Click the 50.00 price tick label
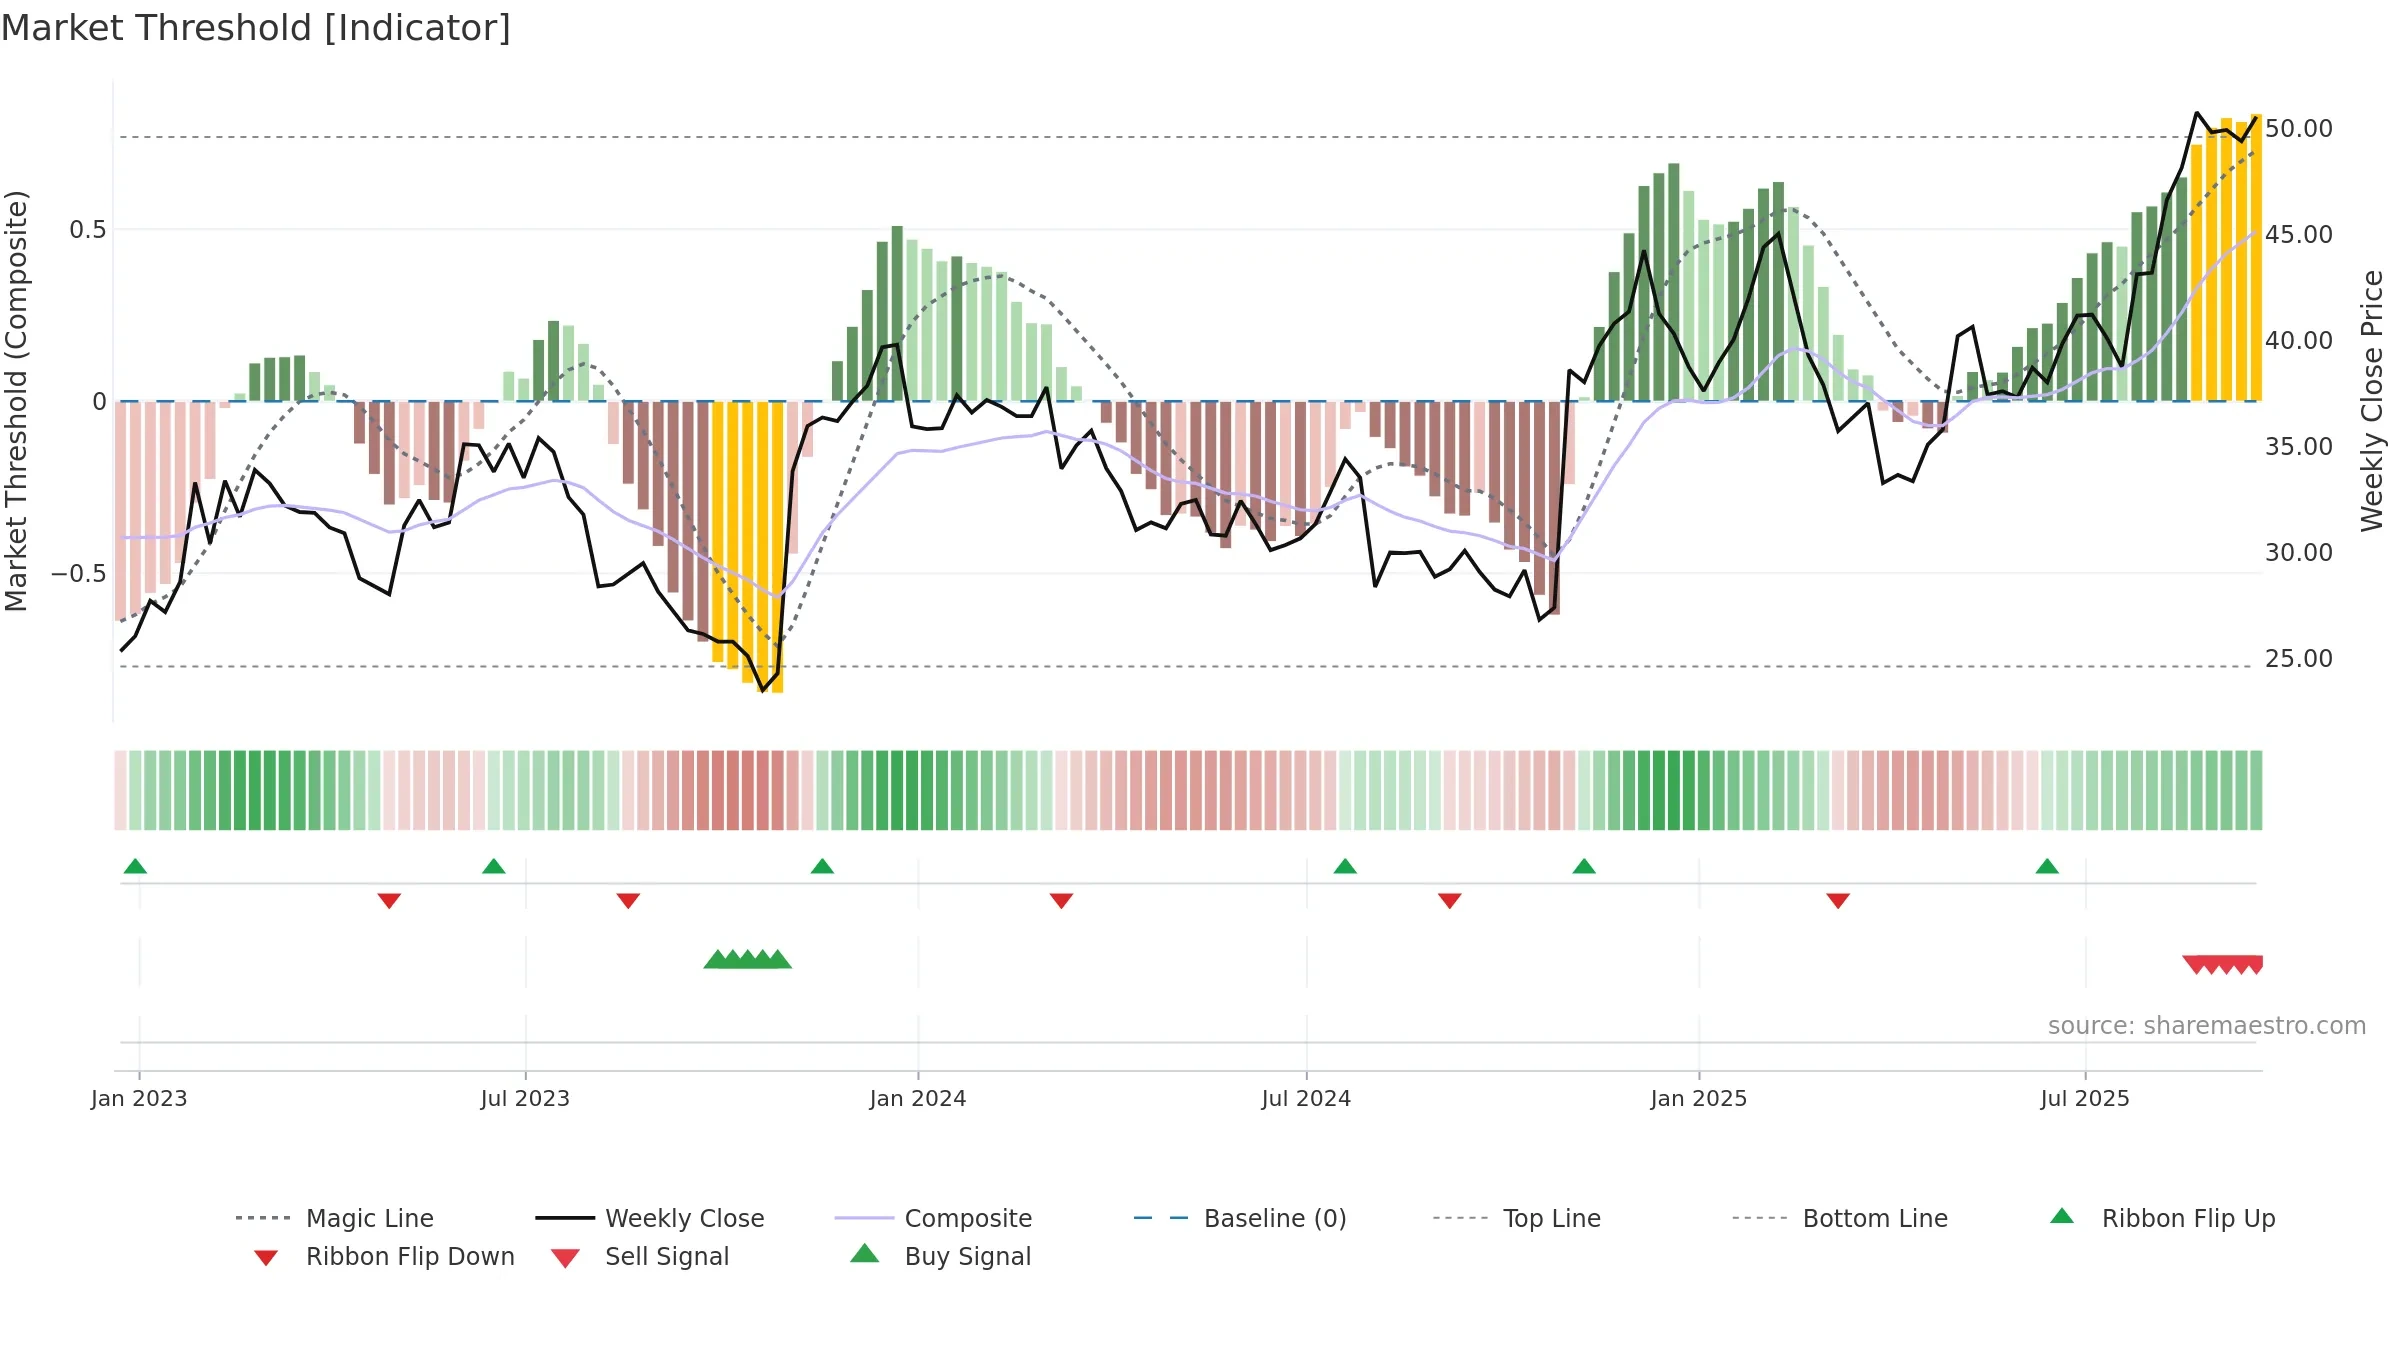Screen dimensions: 2400x1350 point(2299,129)
